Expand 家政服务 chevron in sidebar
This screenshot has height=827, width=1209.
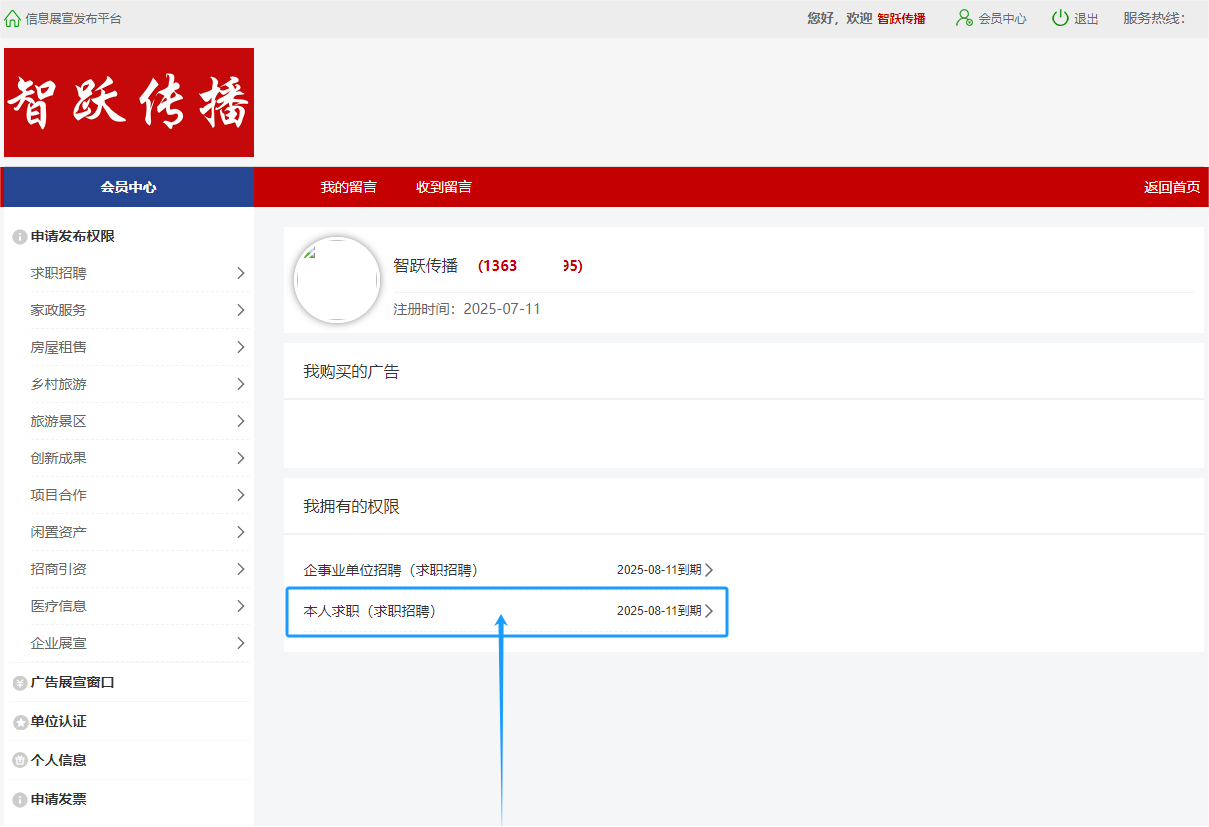[x=240, y=310]
